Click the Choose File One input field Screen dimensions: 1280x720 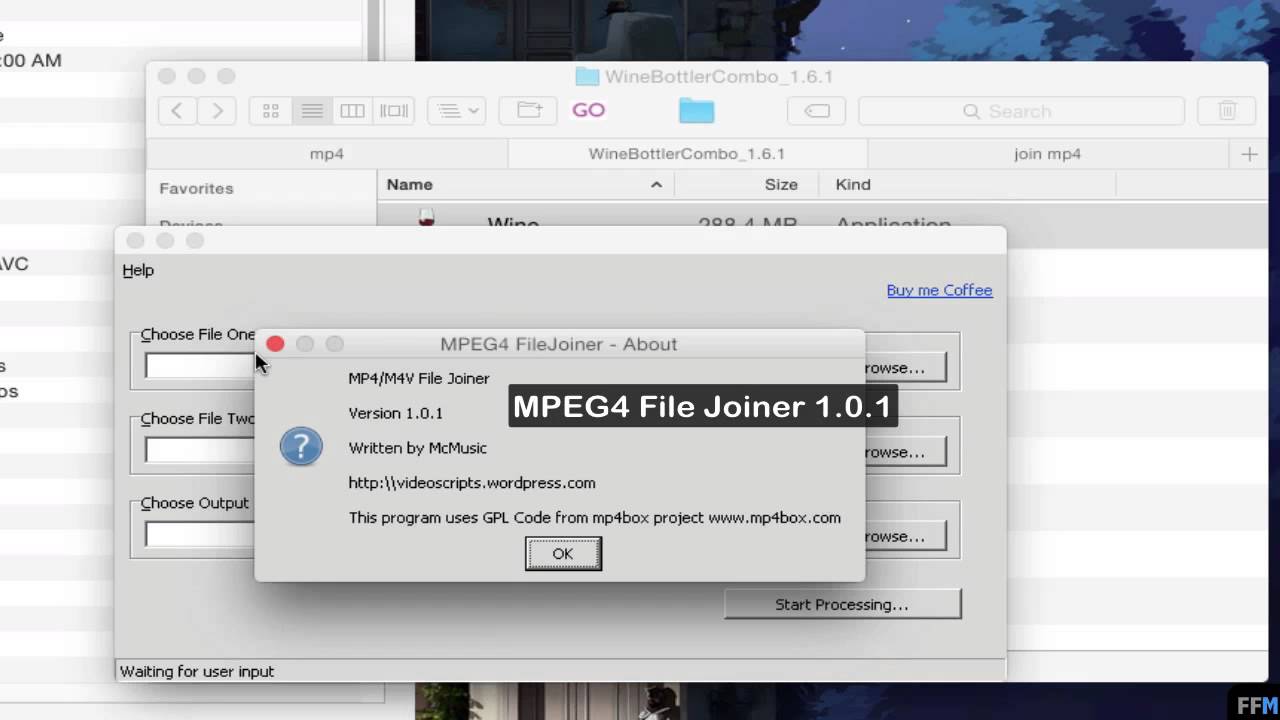[200, 366]
